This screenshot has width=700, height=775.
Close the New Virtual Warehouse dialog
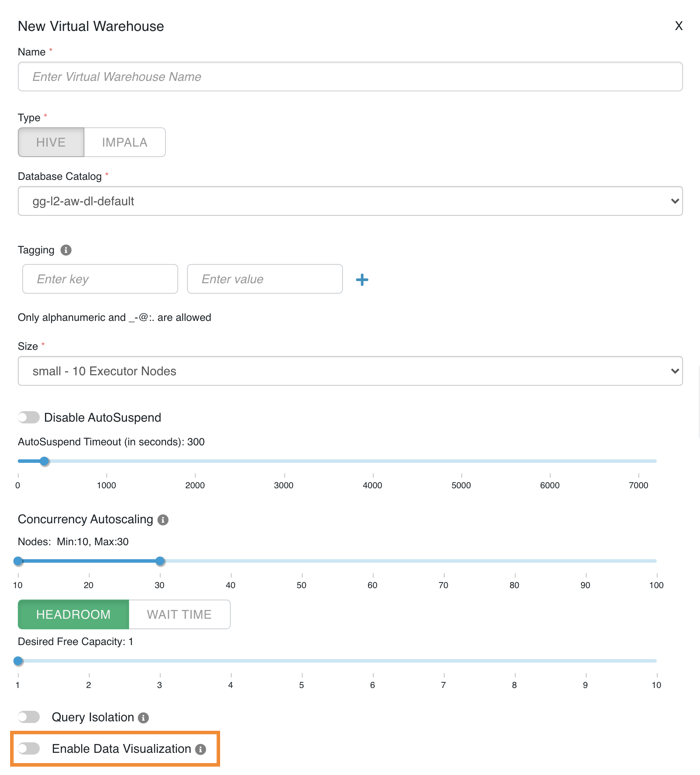coord(679,26)
